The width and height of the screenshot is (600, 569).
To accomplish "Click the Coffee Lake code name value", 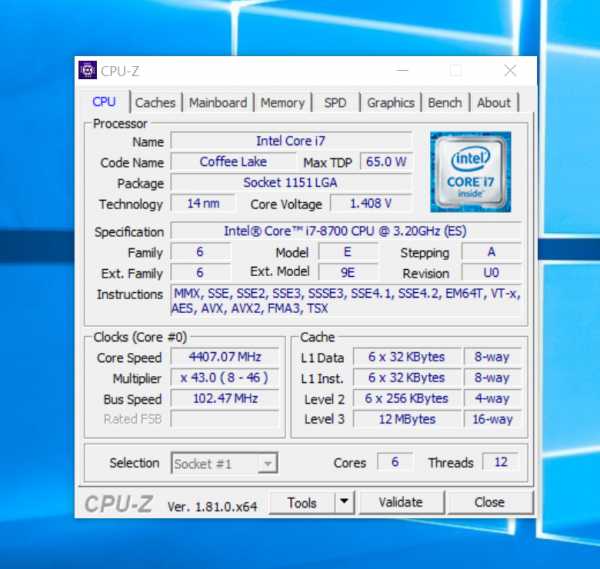I will click(233, 161).
